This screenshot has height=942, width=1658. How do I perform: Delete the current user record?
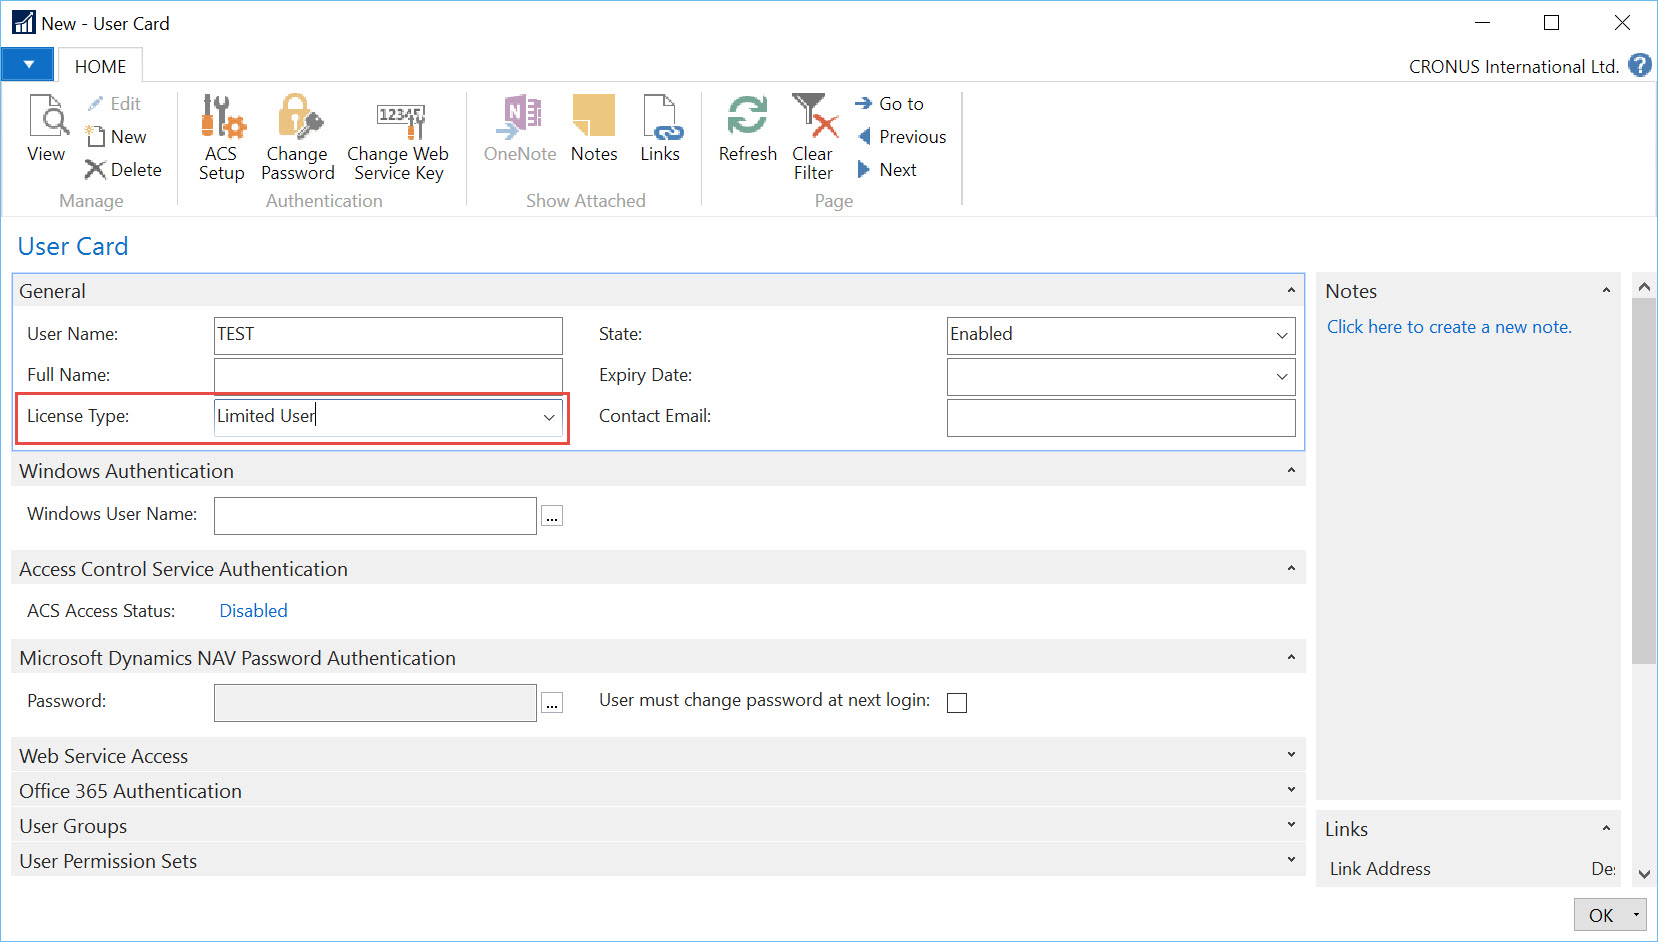point(124,170)
